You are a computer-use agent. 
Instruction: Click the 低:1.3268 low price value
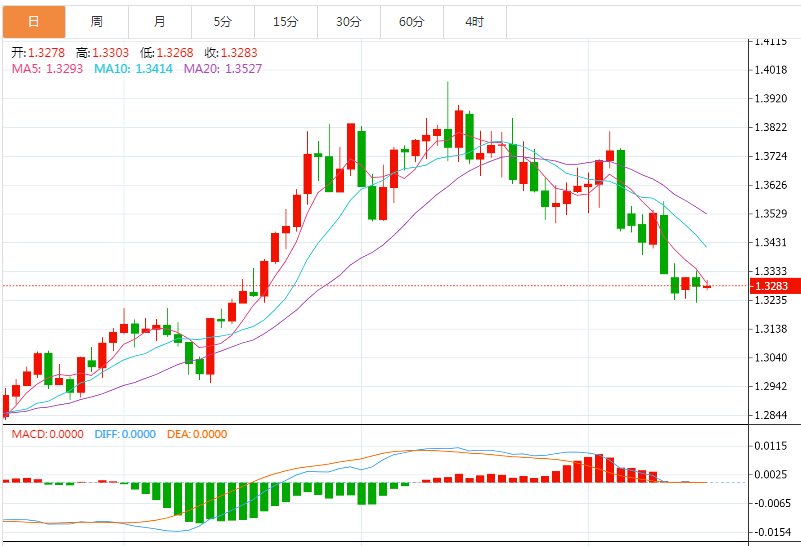pyautogui.click(x=167, y=53)
